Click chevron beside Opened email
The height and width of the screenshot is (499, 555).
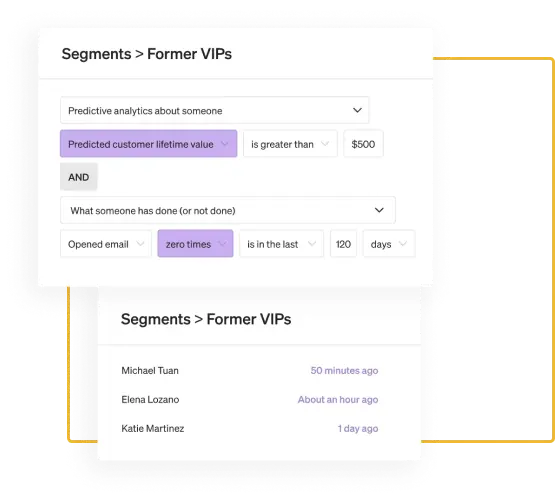tap(140, 244)
